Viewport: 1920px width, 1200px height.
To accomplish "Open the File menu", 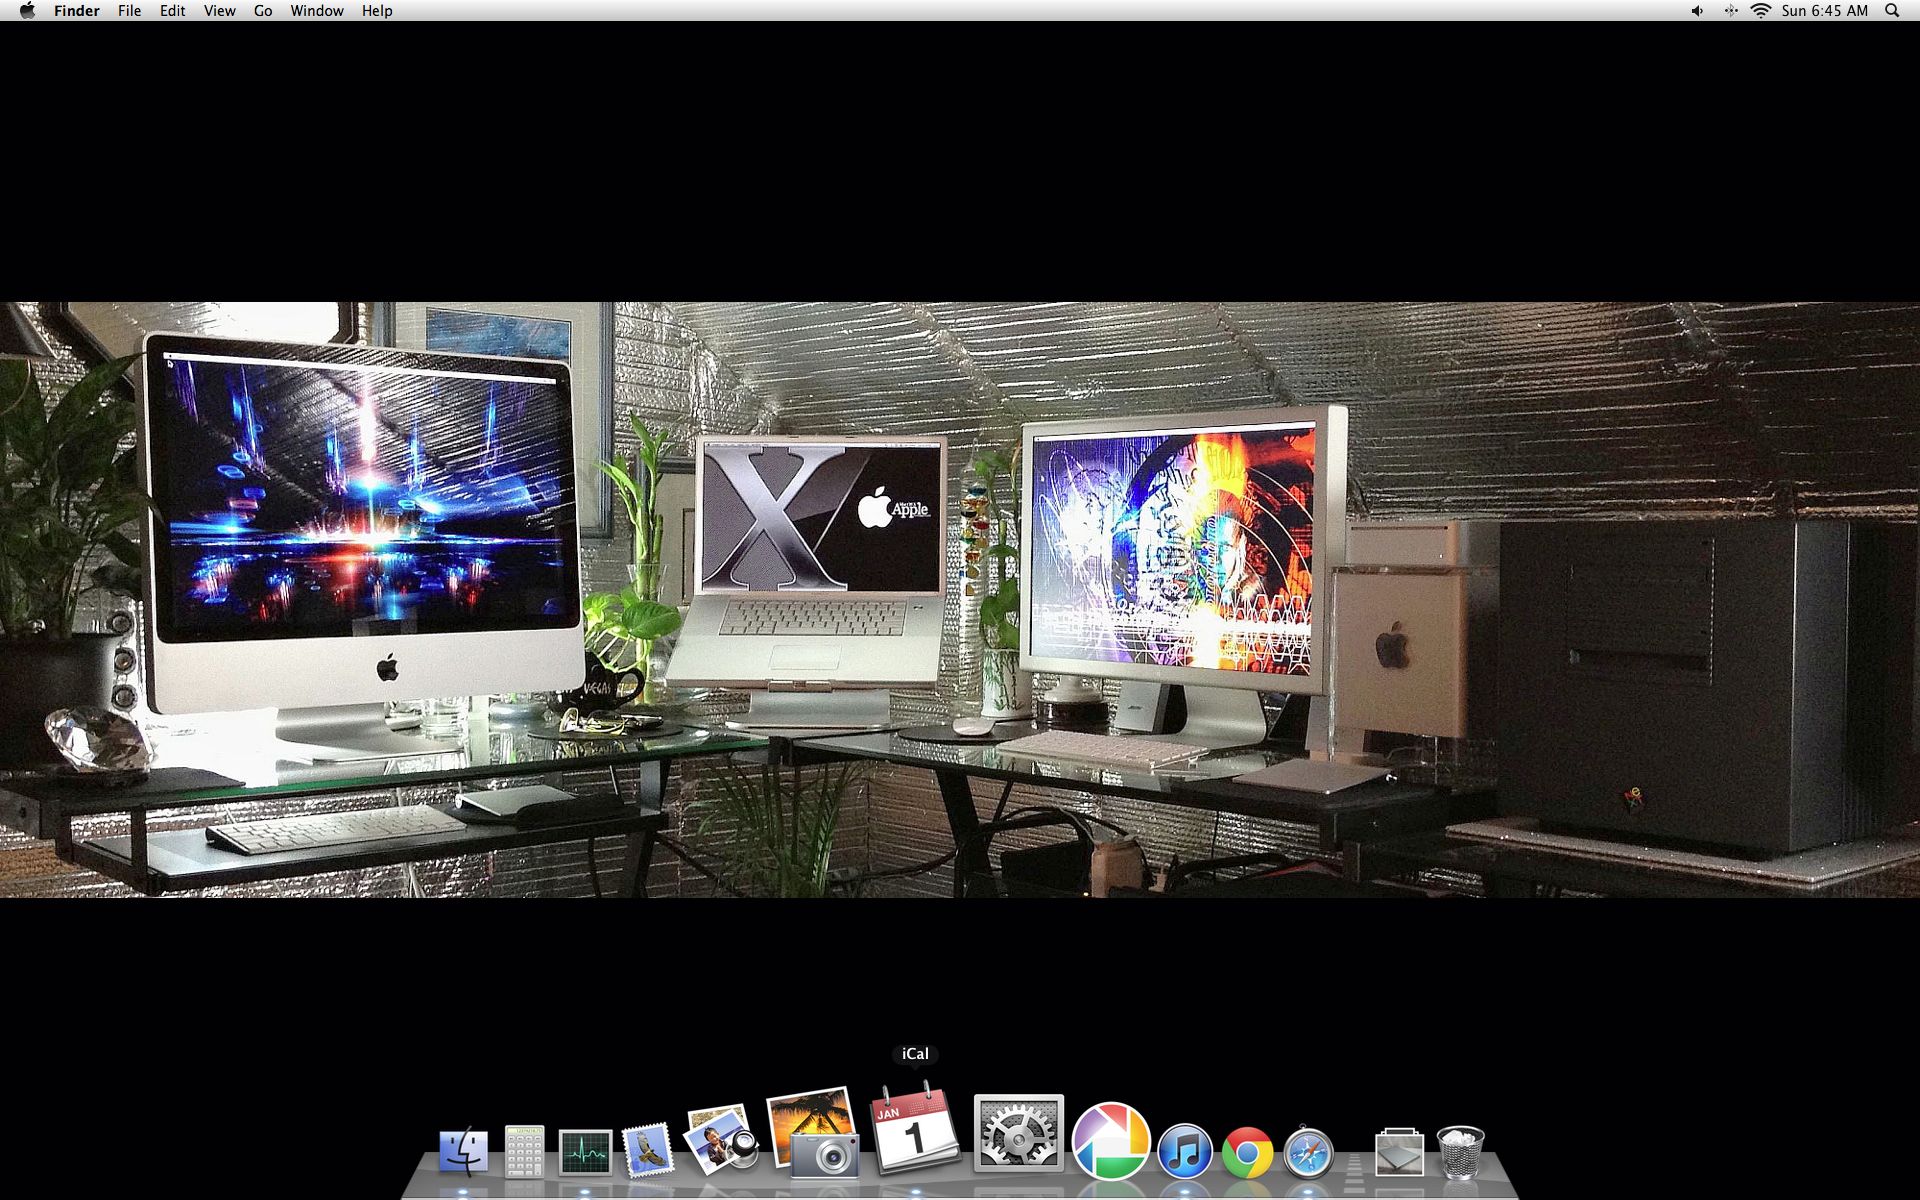I will (129, 10).
